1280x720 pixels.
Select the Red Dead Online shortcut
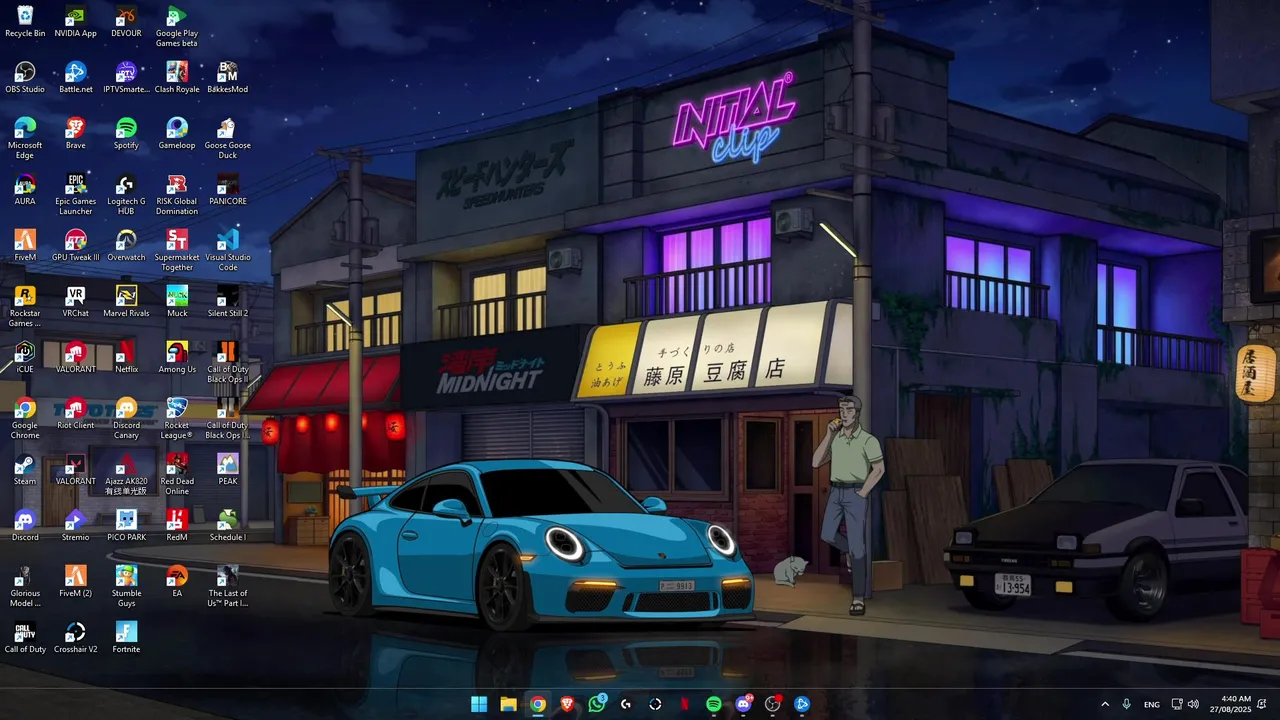coord(177,474)
